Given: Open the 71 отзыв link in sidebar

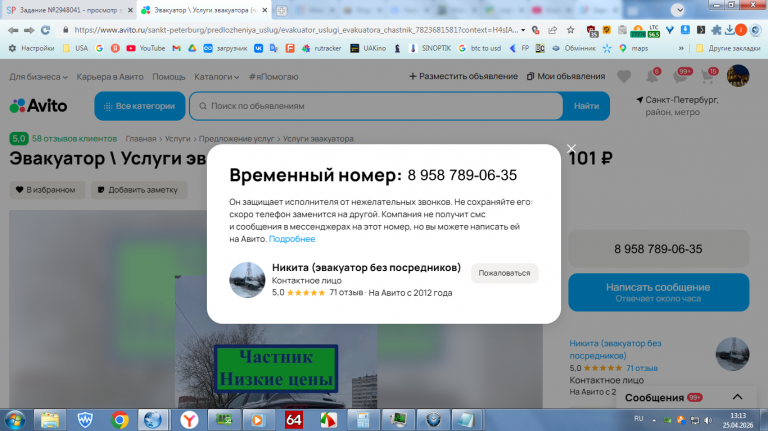Looking at the screenshot, I should (x=642, y=368).
